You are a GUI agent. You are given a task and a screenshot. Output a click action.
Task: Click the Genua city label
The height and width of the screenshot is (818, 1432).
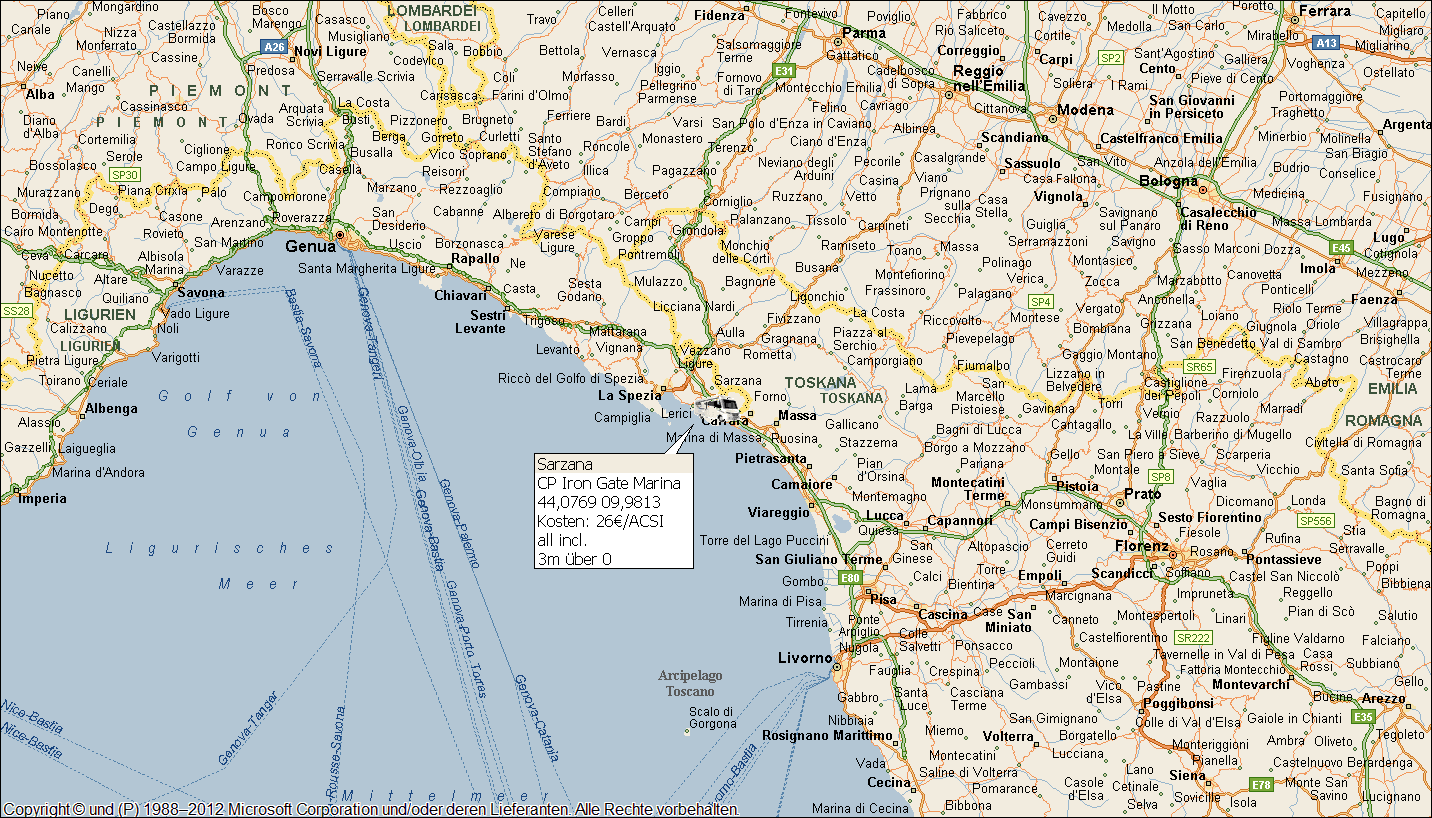point(310,246)
